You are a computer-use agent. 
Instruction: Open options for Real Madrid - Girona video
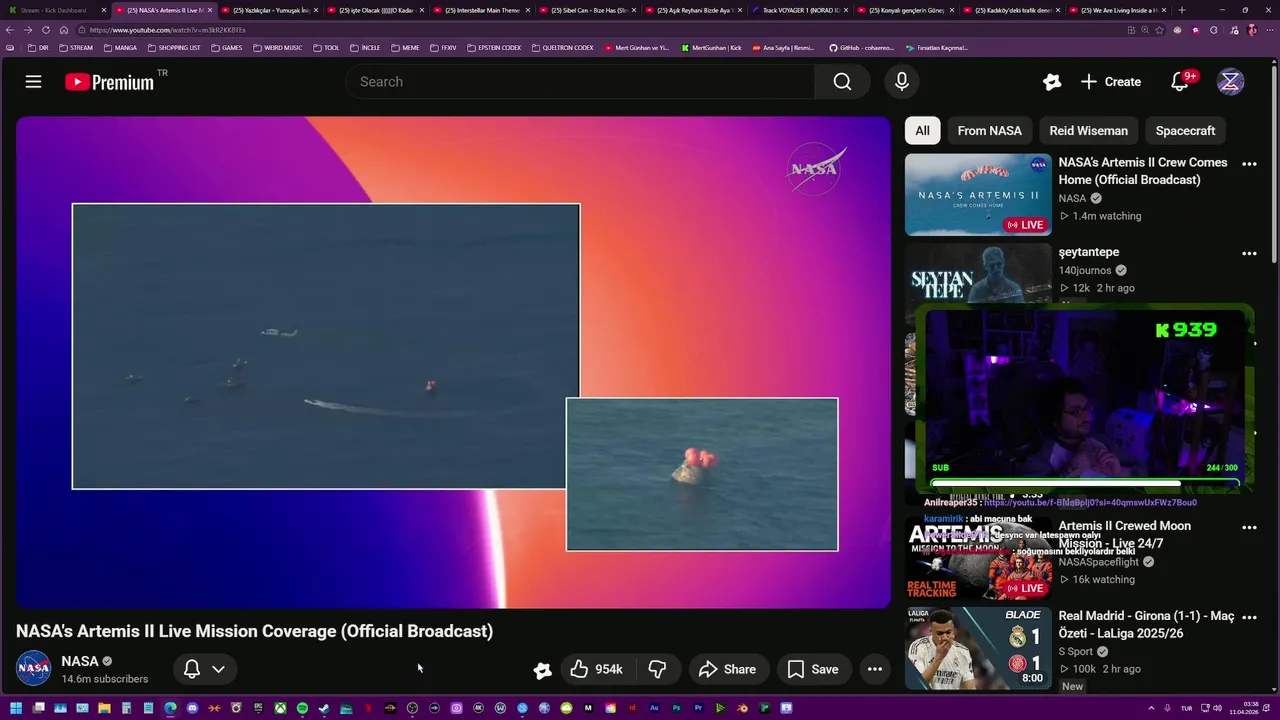pos(1249,618)
